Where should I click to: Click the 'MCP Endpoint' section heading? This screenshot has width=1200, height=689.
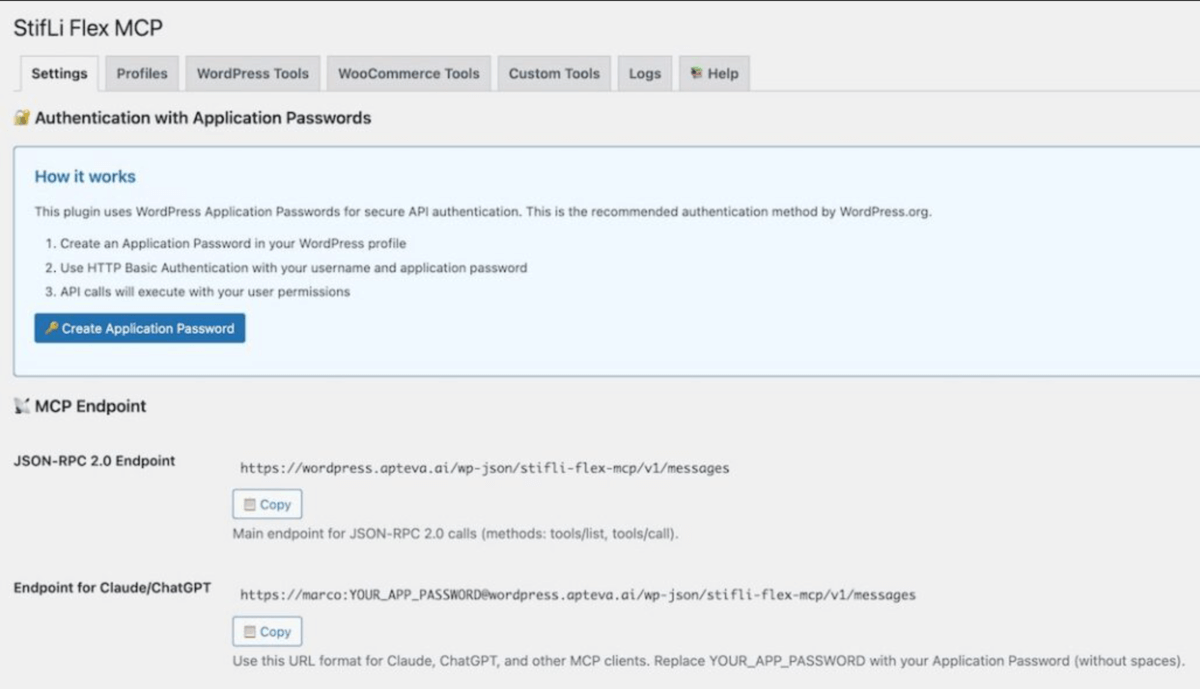point(91,406)
